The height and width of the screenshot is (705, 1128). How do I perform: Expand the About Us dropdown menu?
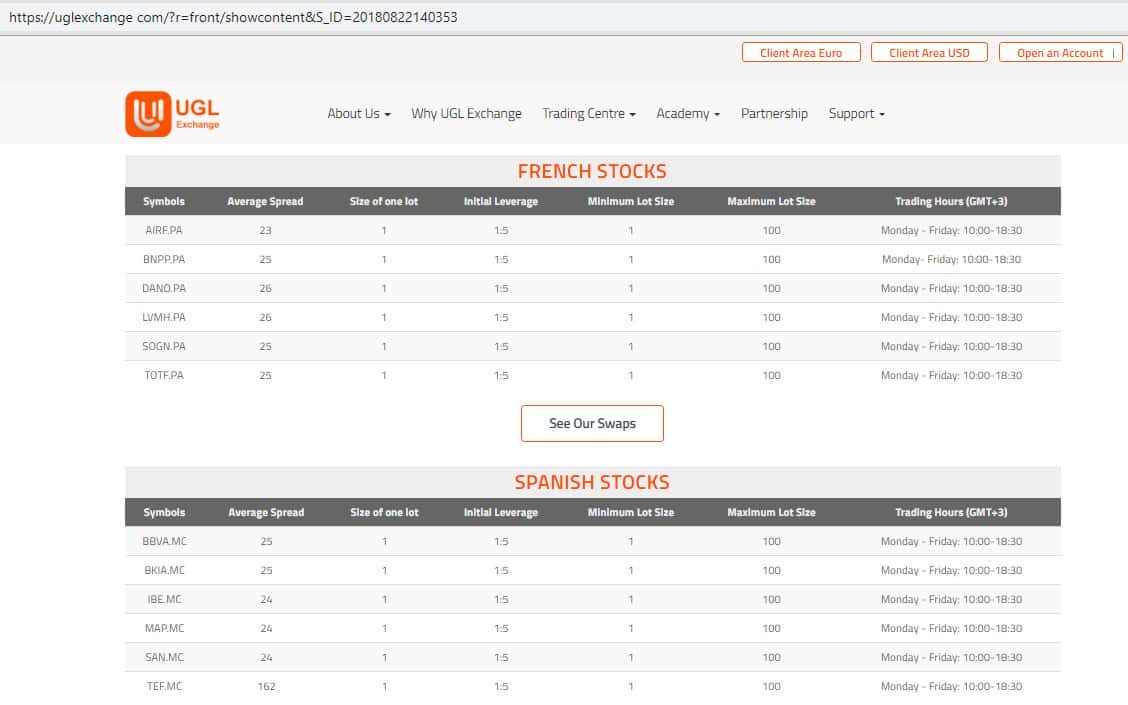(x=358, y=114)
